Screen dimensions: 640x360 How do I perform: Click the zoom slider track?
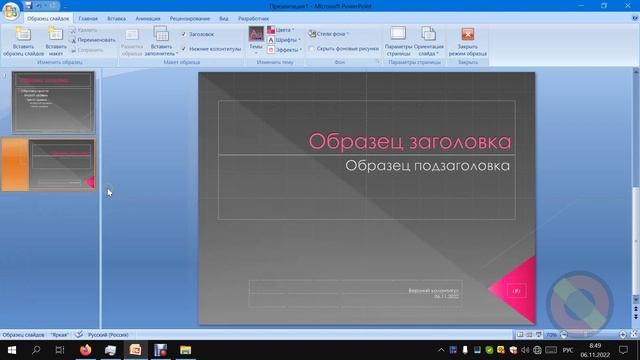click(593, 335)
